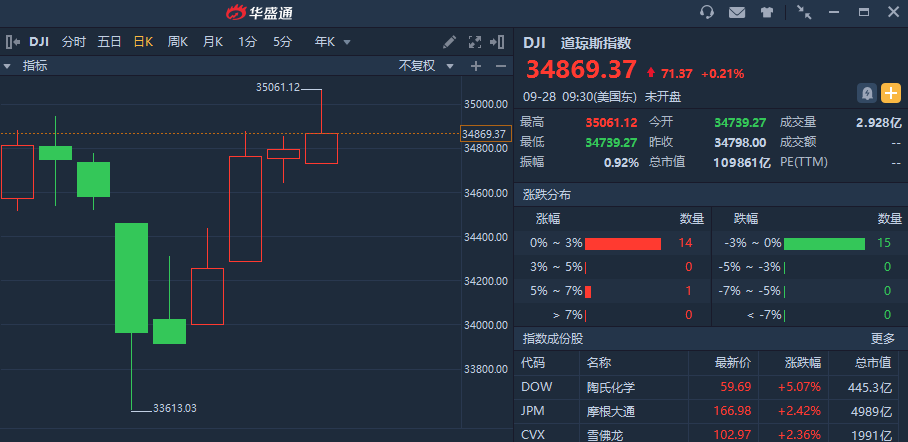Click the 华盛通 logo
The width and height of the screenshot is (908, 442).
point(260,12)
